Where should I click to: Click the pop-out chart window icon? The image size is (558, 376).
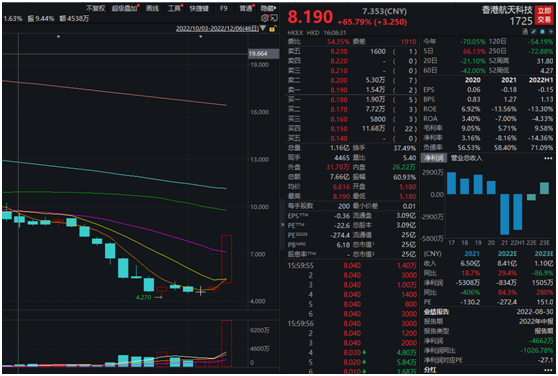pos(273,18)
